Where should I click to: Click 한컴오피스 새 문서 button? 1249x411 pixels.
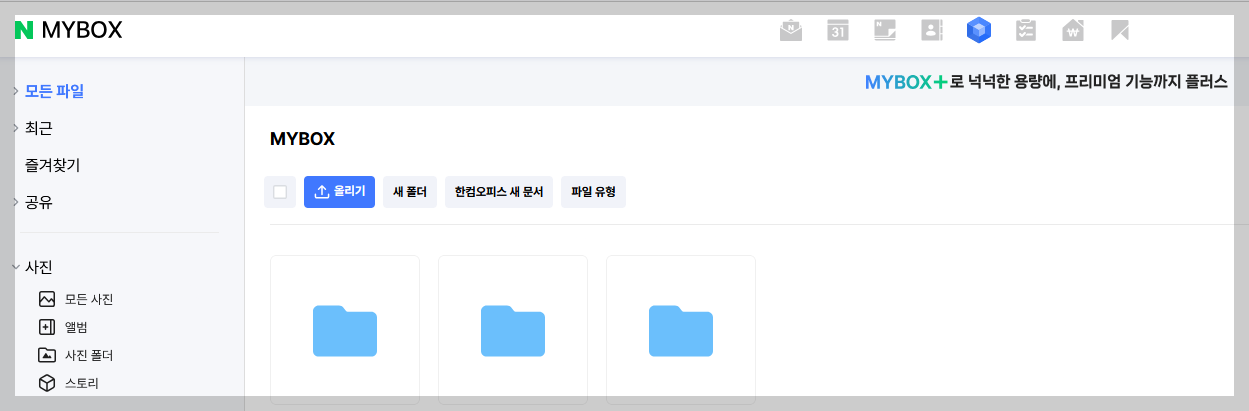pyautogui.click(x=499, y=192)
